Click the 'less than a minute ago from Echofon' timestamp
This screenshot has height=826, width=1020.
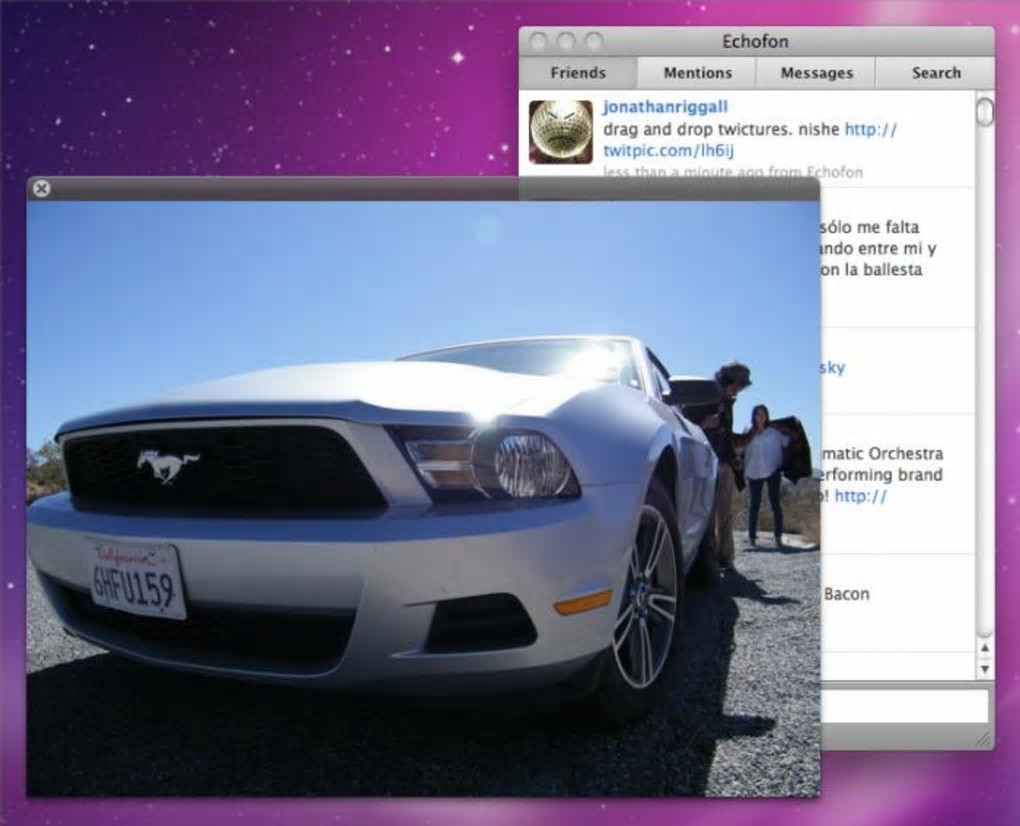tap(733, 172)
